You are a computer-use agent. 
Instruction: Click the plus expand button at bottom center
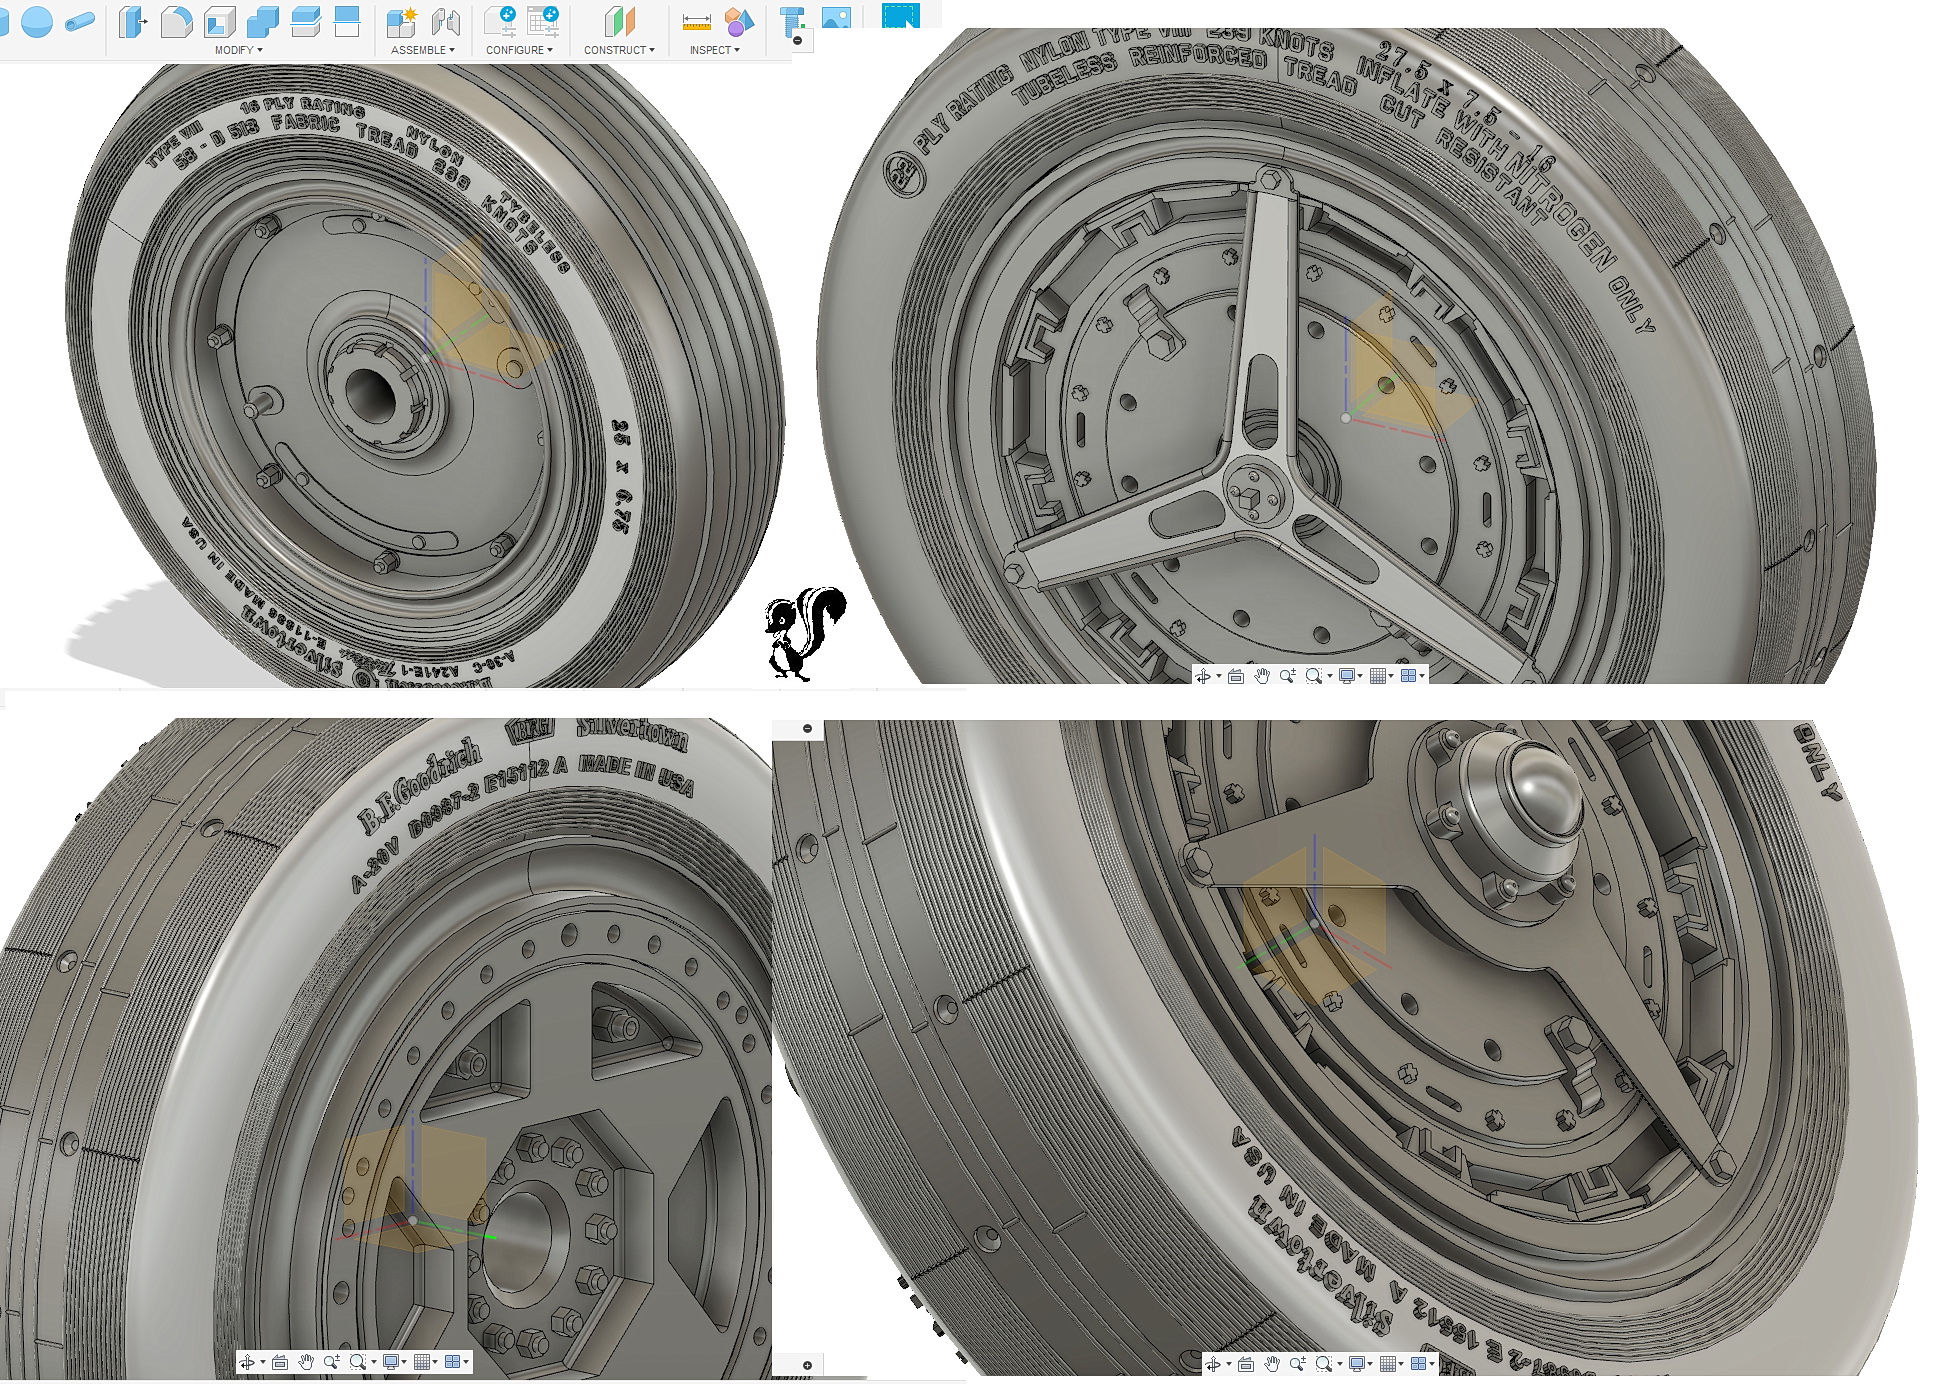click(x=807, y=1365)
